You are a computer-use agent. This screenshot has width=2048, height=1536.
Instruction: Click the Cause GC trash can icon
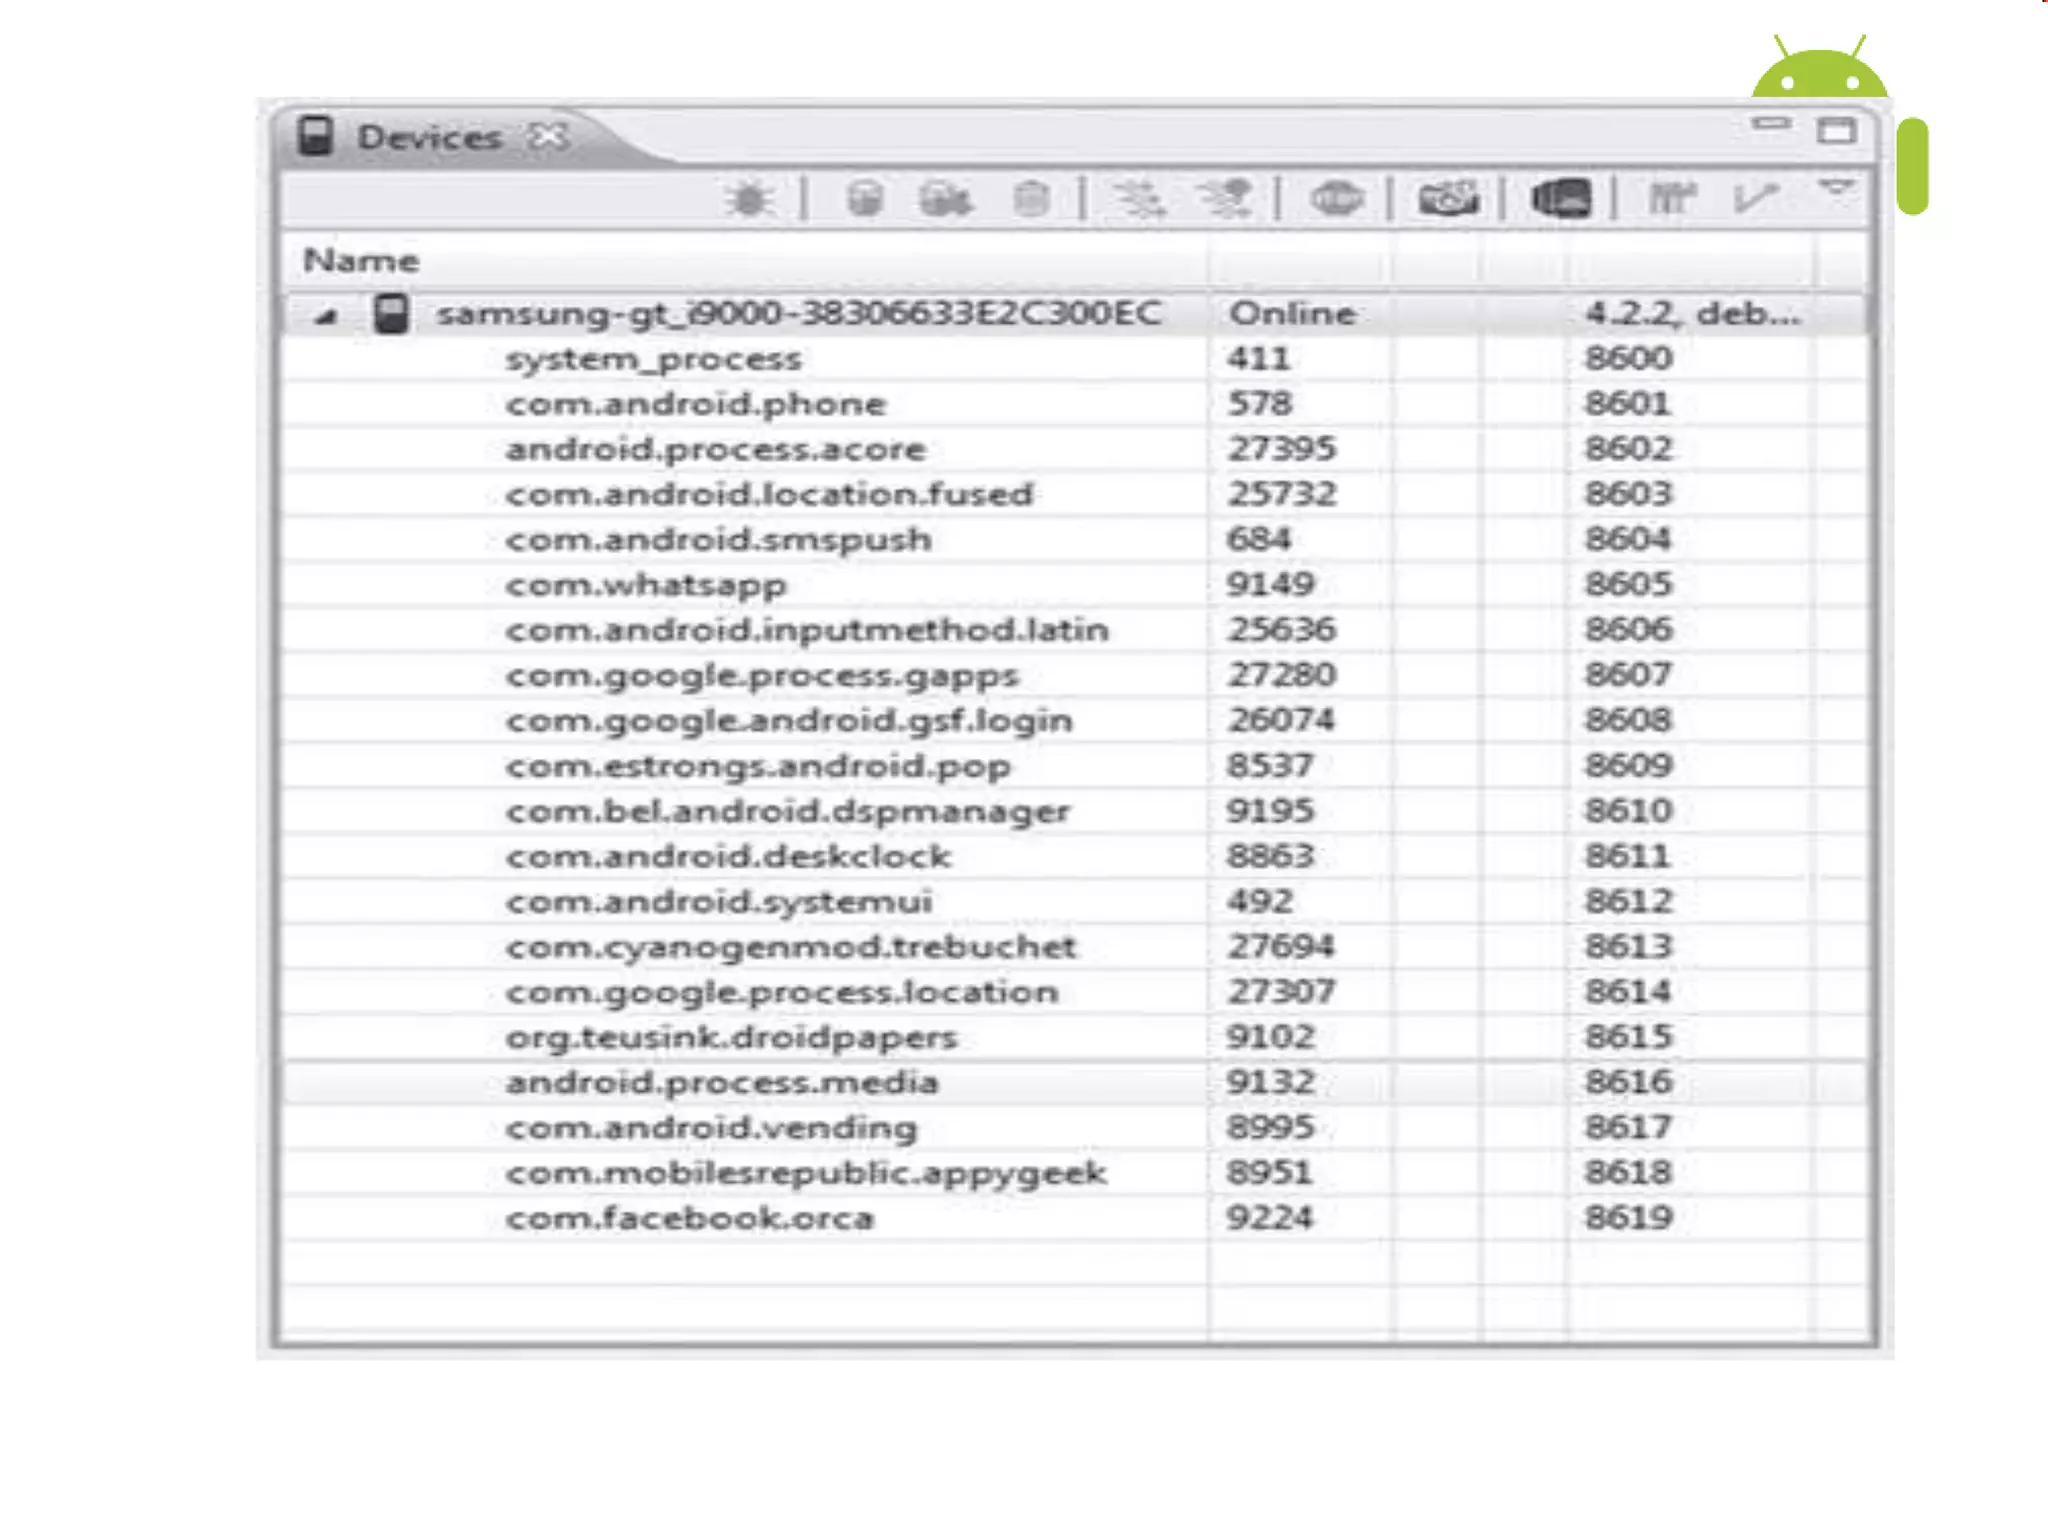[1031, 200]
